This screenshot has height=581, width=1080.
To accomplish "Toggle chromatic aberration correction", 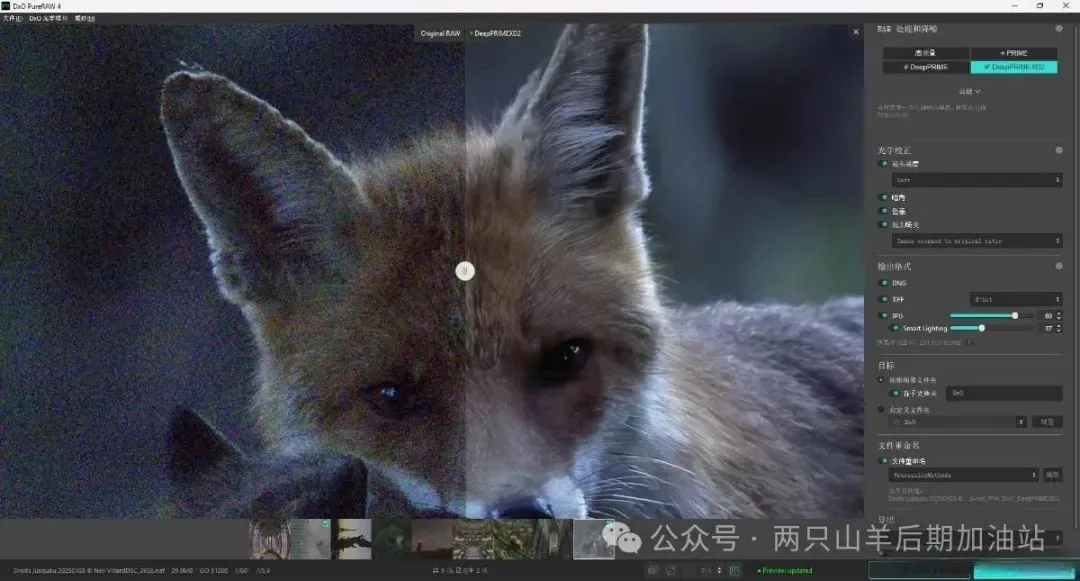I will (884, 211).
